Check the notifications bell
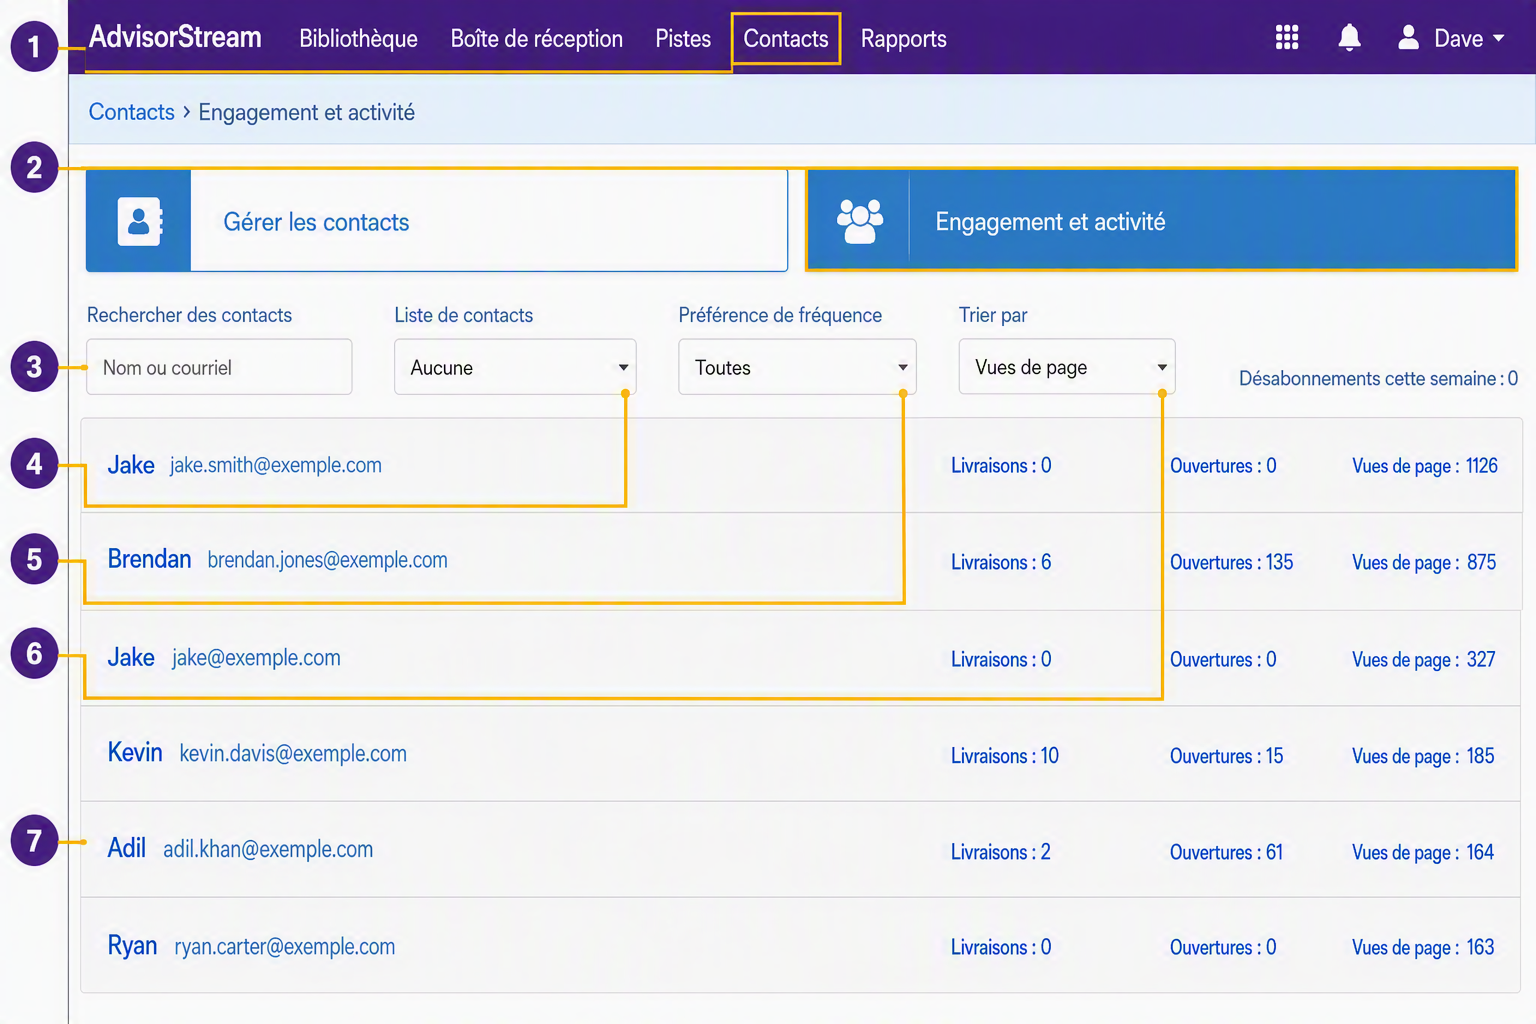Image resolution: width=1536 pixels, height=1024 pixels. [1349, 38]
